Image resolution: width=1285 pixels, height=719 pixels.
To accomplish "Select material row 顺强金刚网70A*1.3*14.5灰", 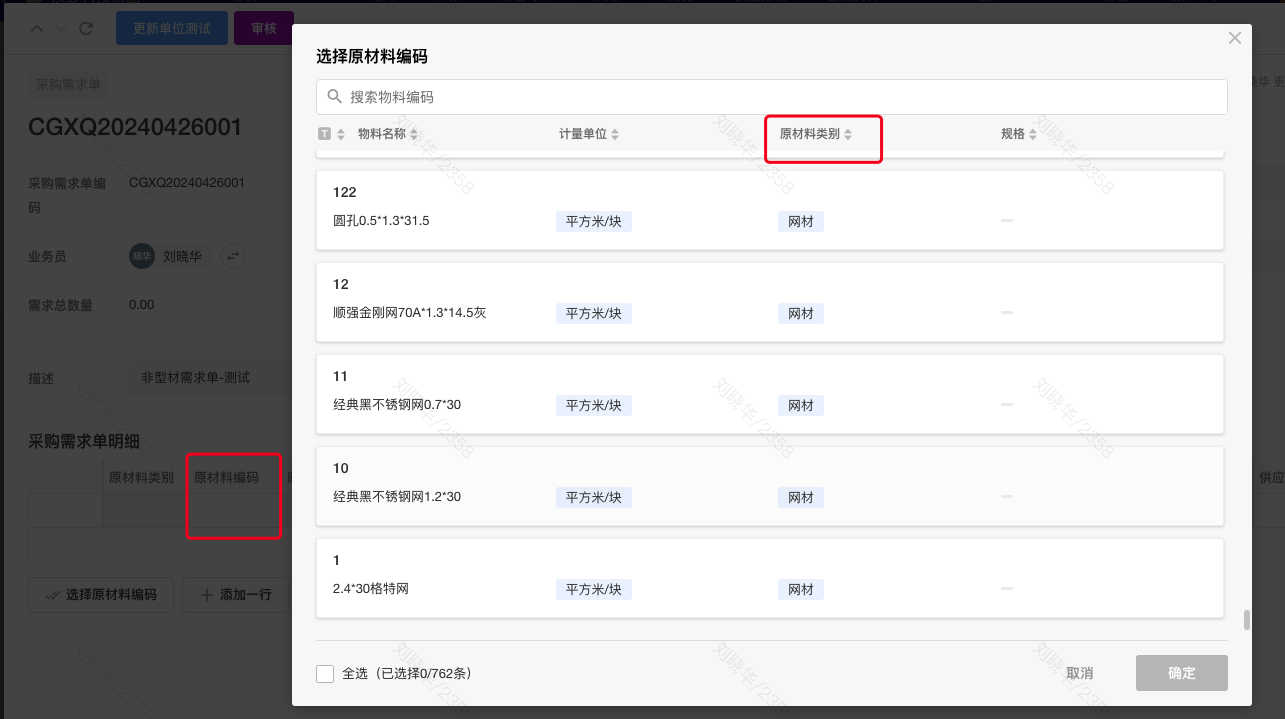I will (x=770, y=302).
